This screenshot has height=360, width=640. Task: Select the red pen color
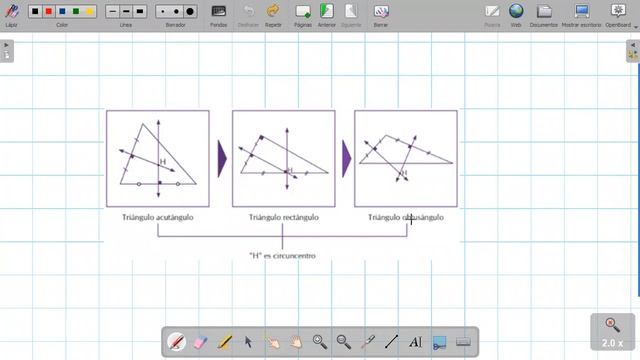(x=49, y=11)
